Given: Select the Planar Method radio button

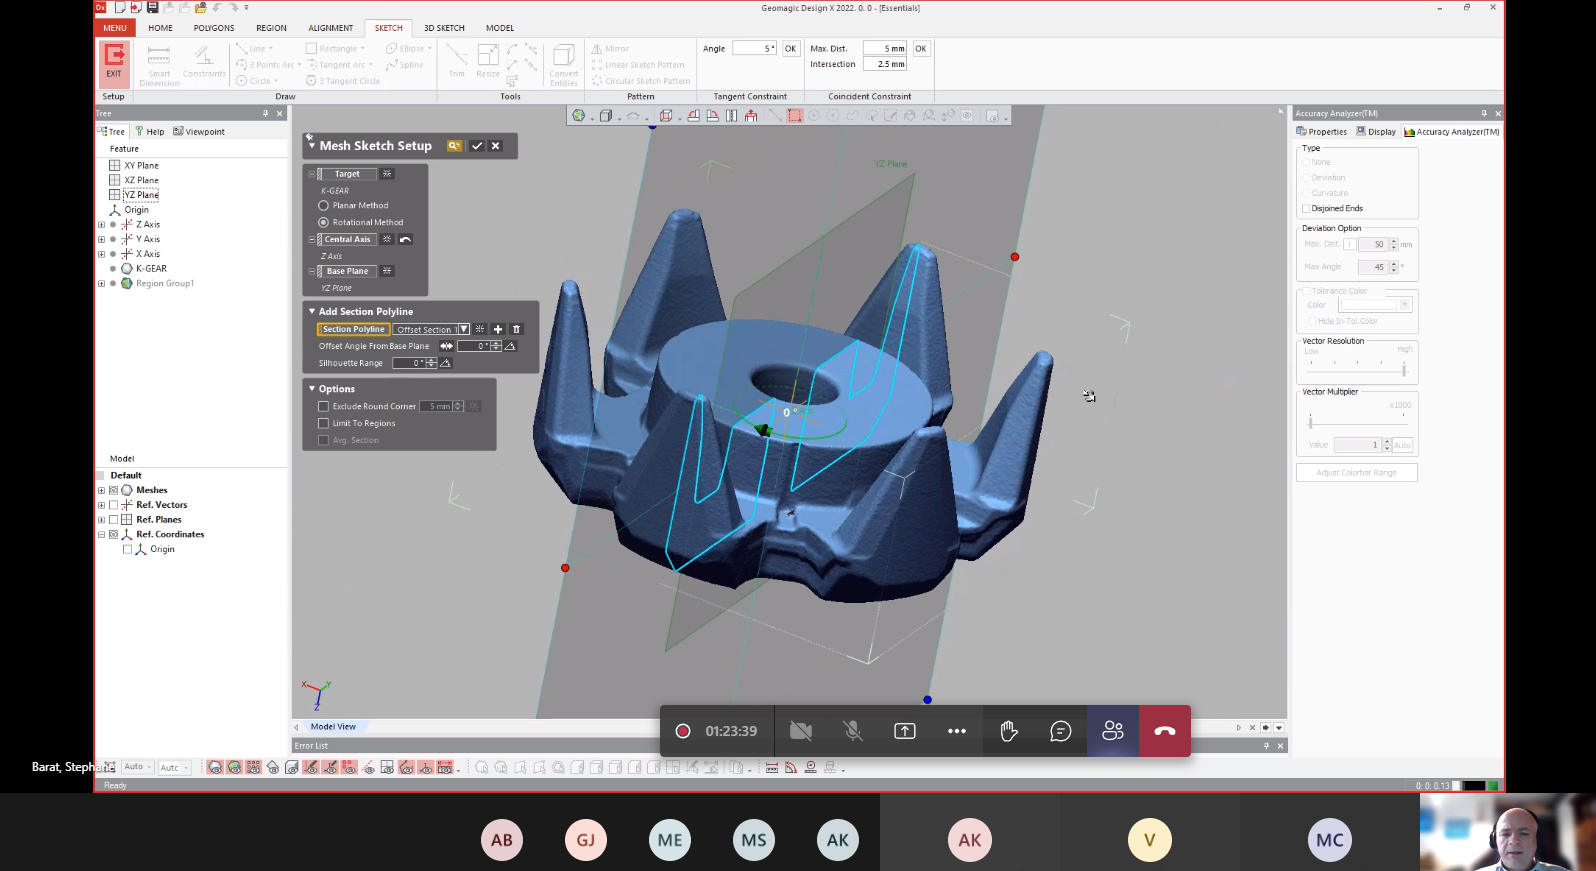Looking at the screenshot, I should (x=324, y=206).
